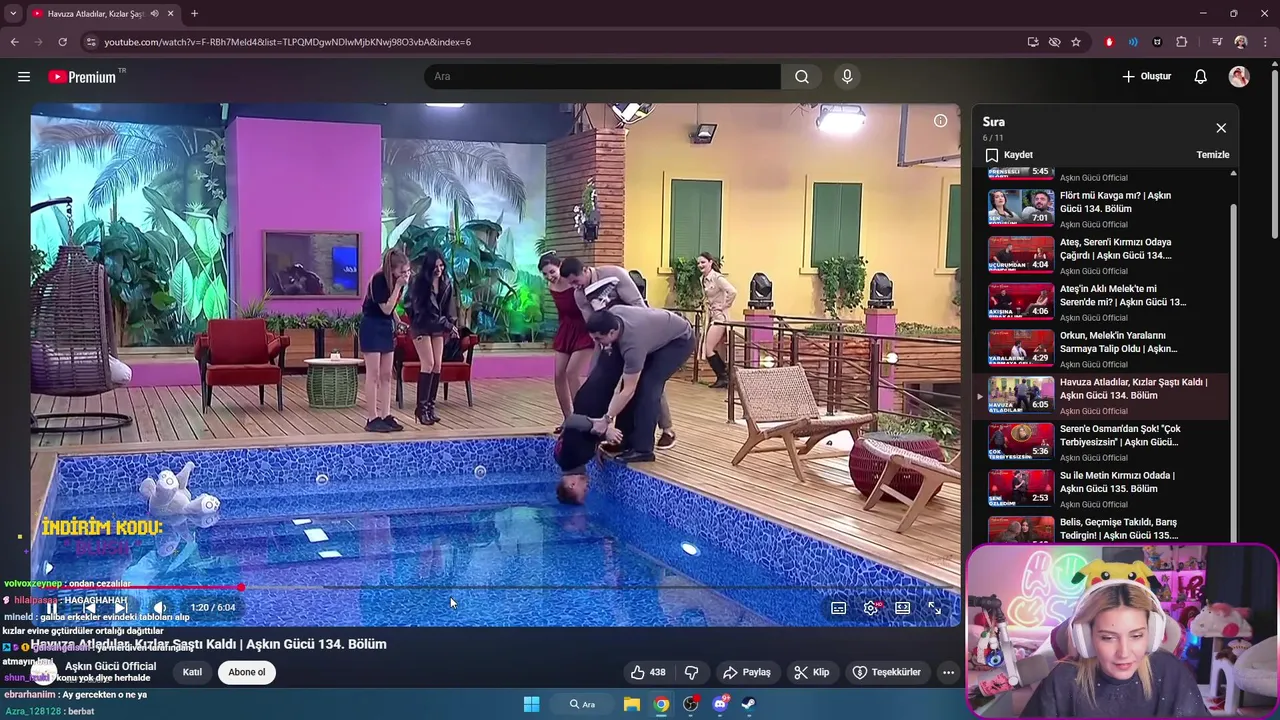Enter fullscreen mode

tap(934, 607)
